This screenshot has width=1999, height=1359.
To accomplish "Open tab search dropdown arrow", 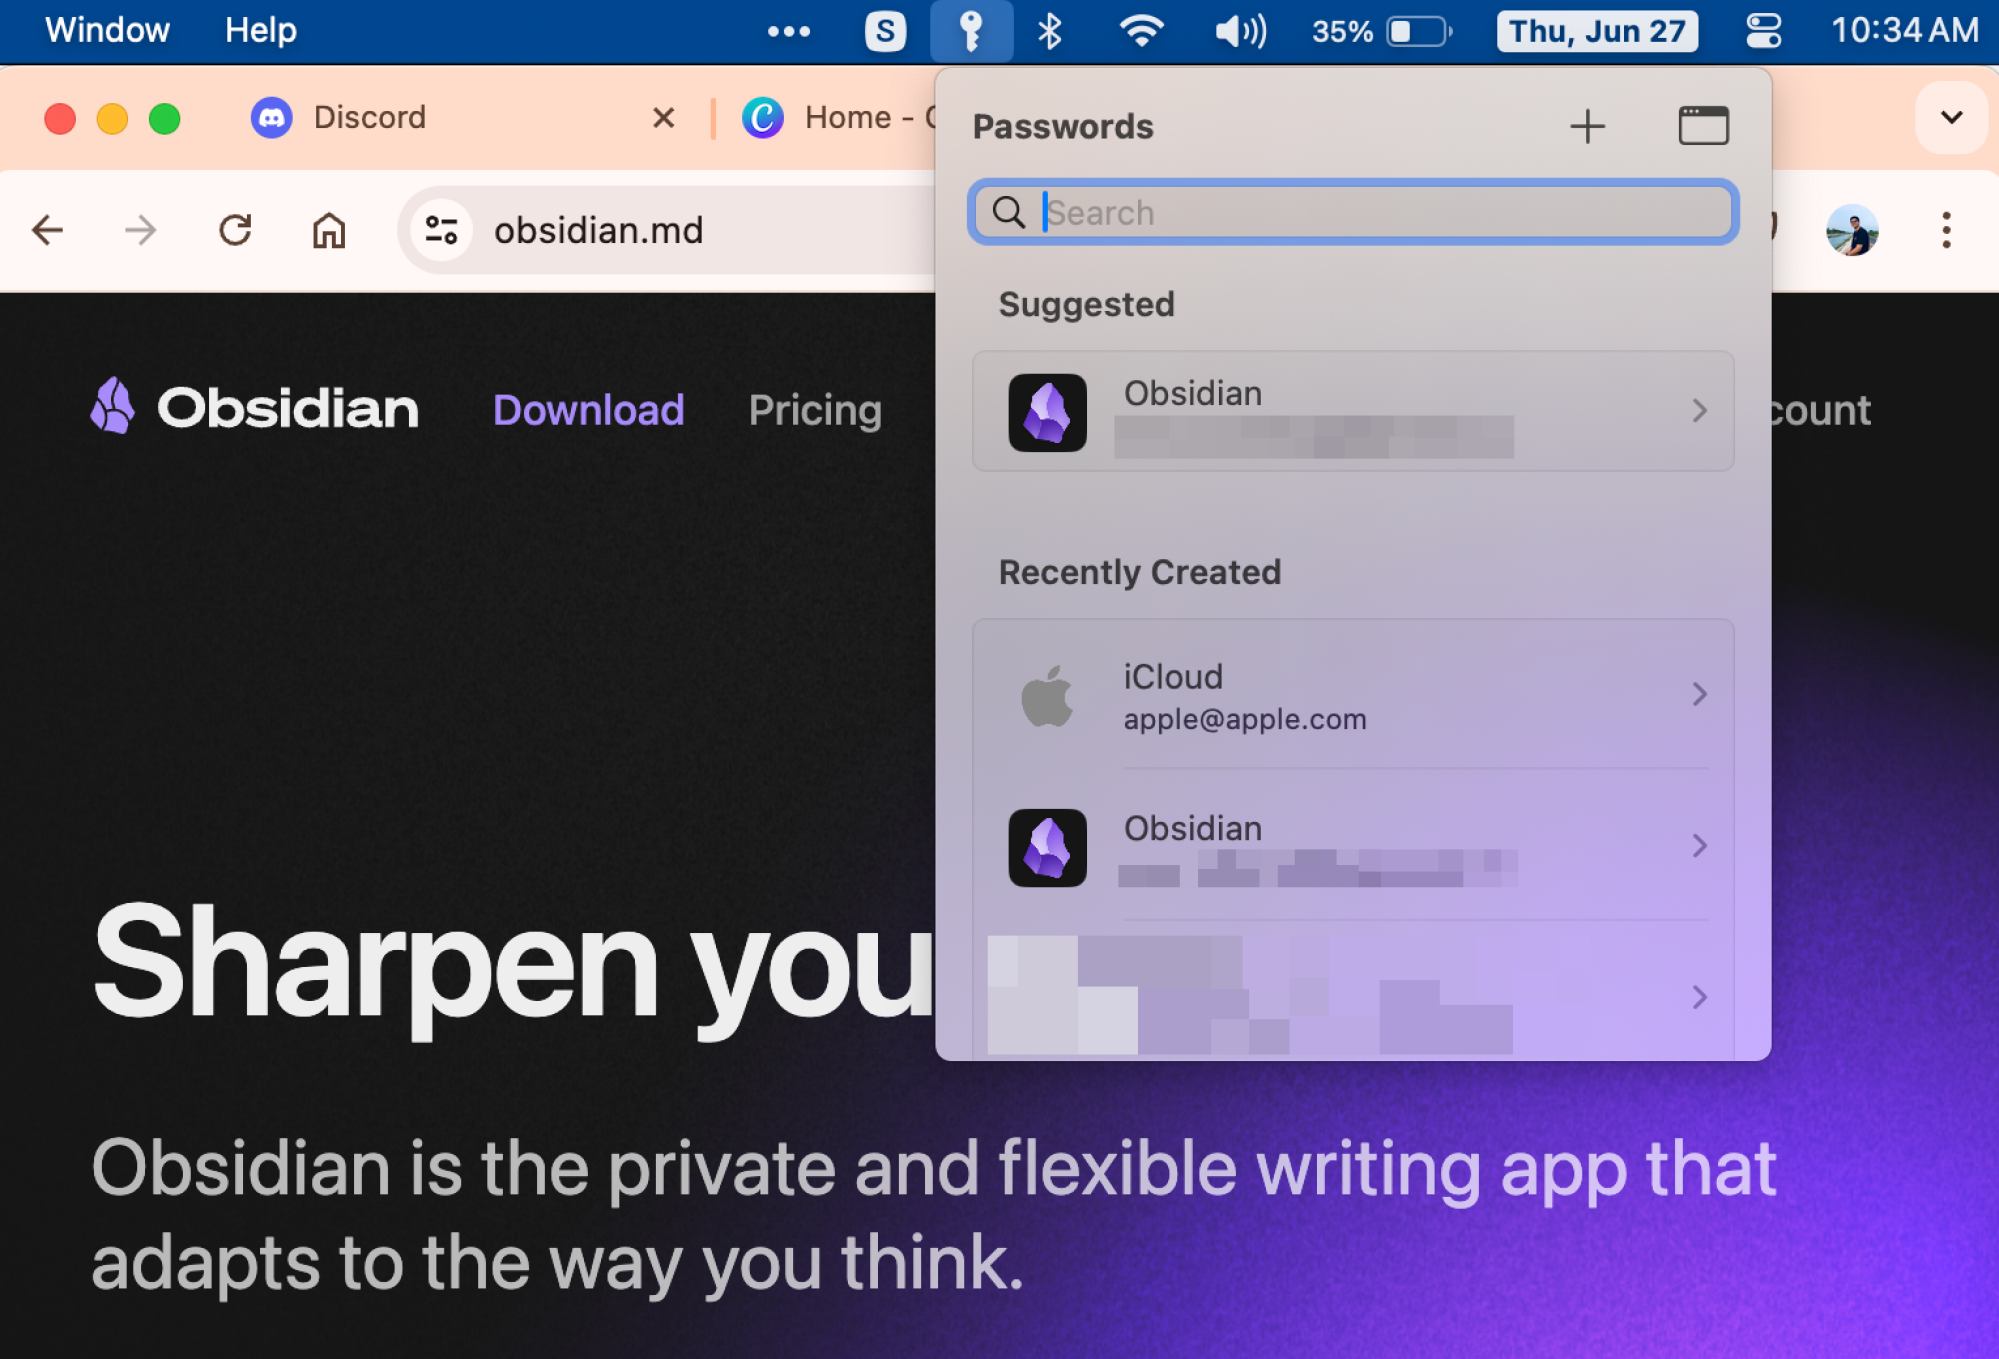I will coord(1950,118).
